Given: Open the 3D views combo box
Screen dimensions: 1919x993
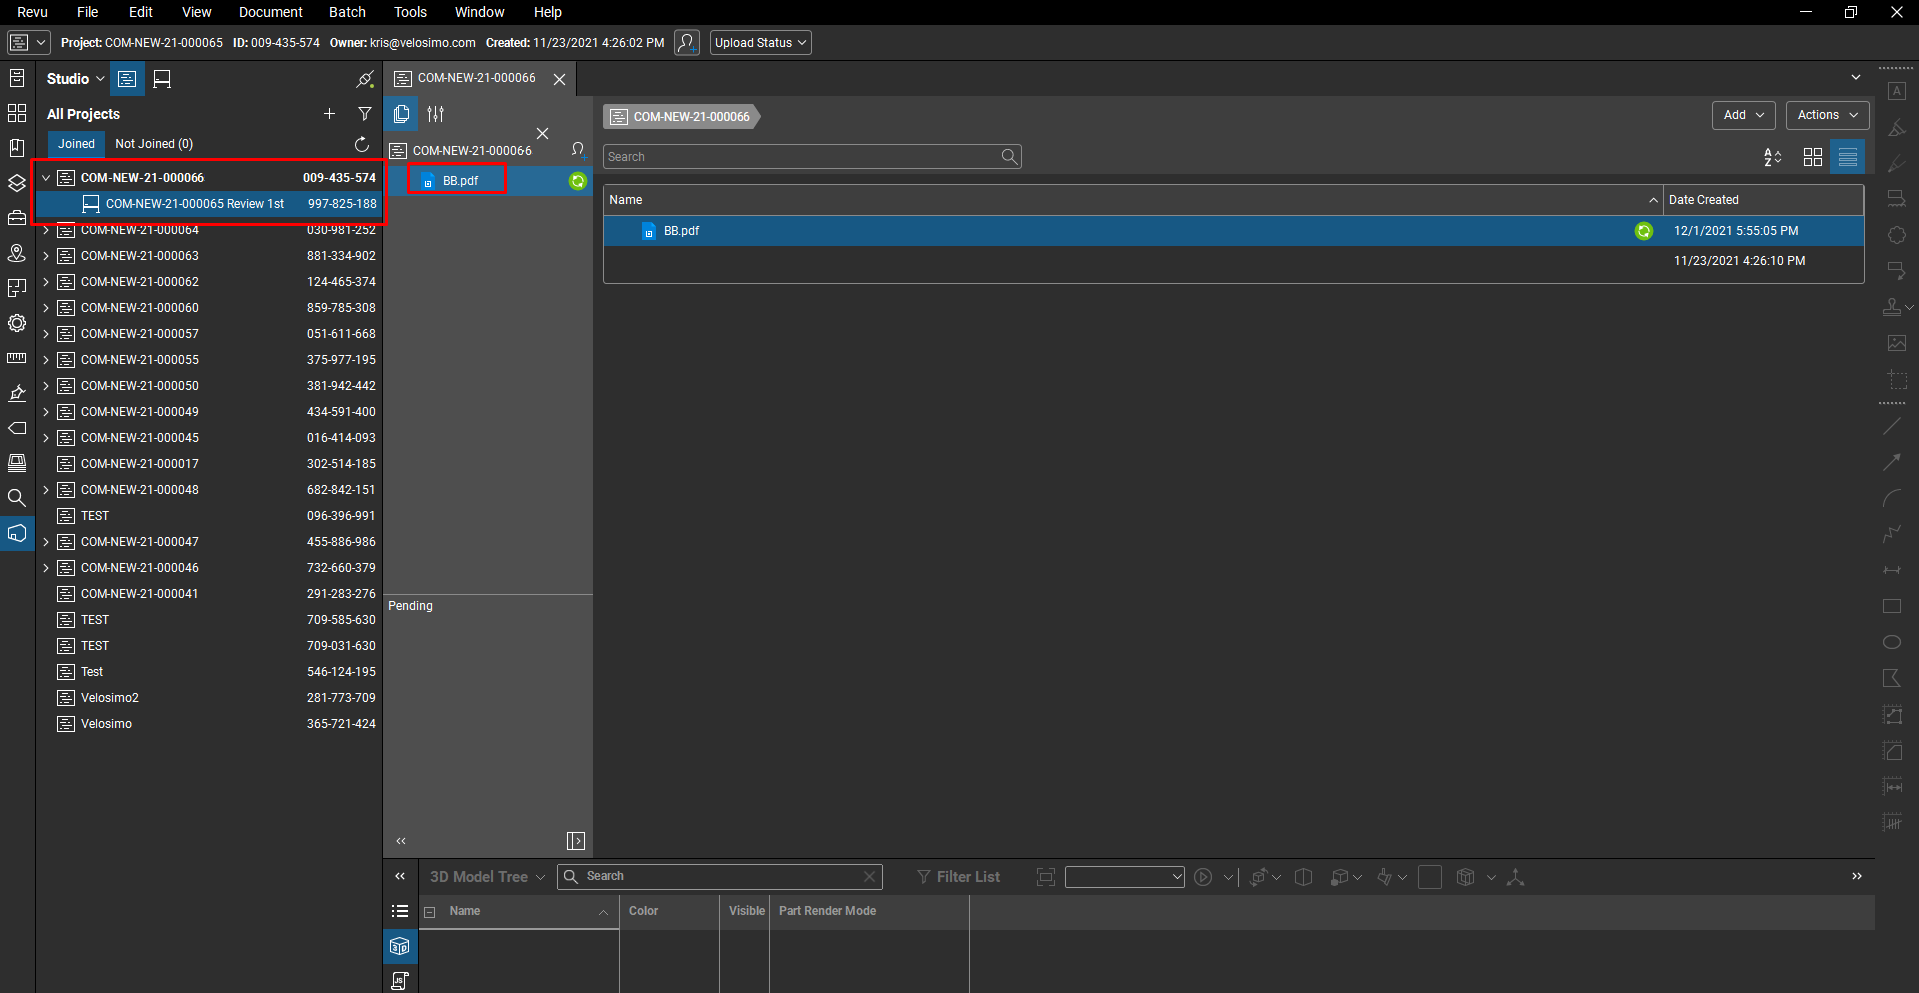Looking at the screenshot, I should 1125,877.
